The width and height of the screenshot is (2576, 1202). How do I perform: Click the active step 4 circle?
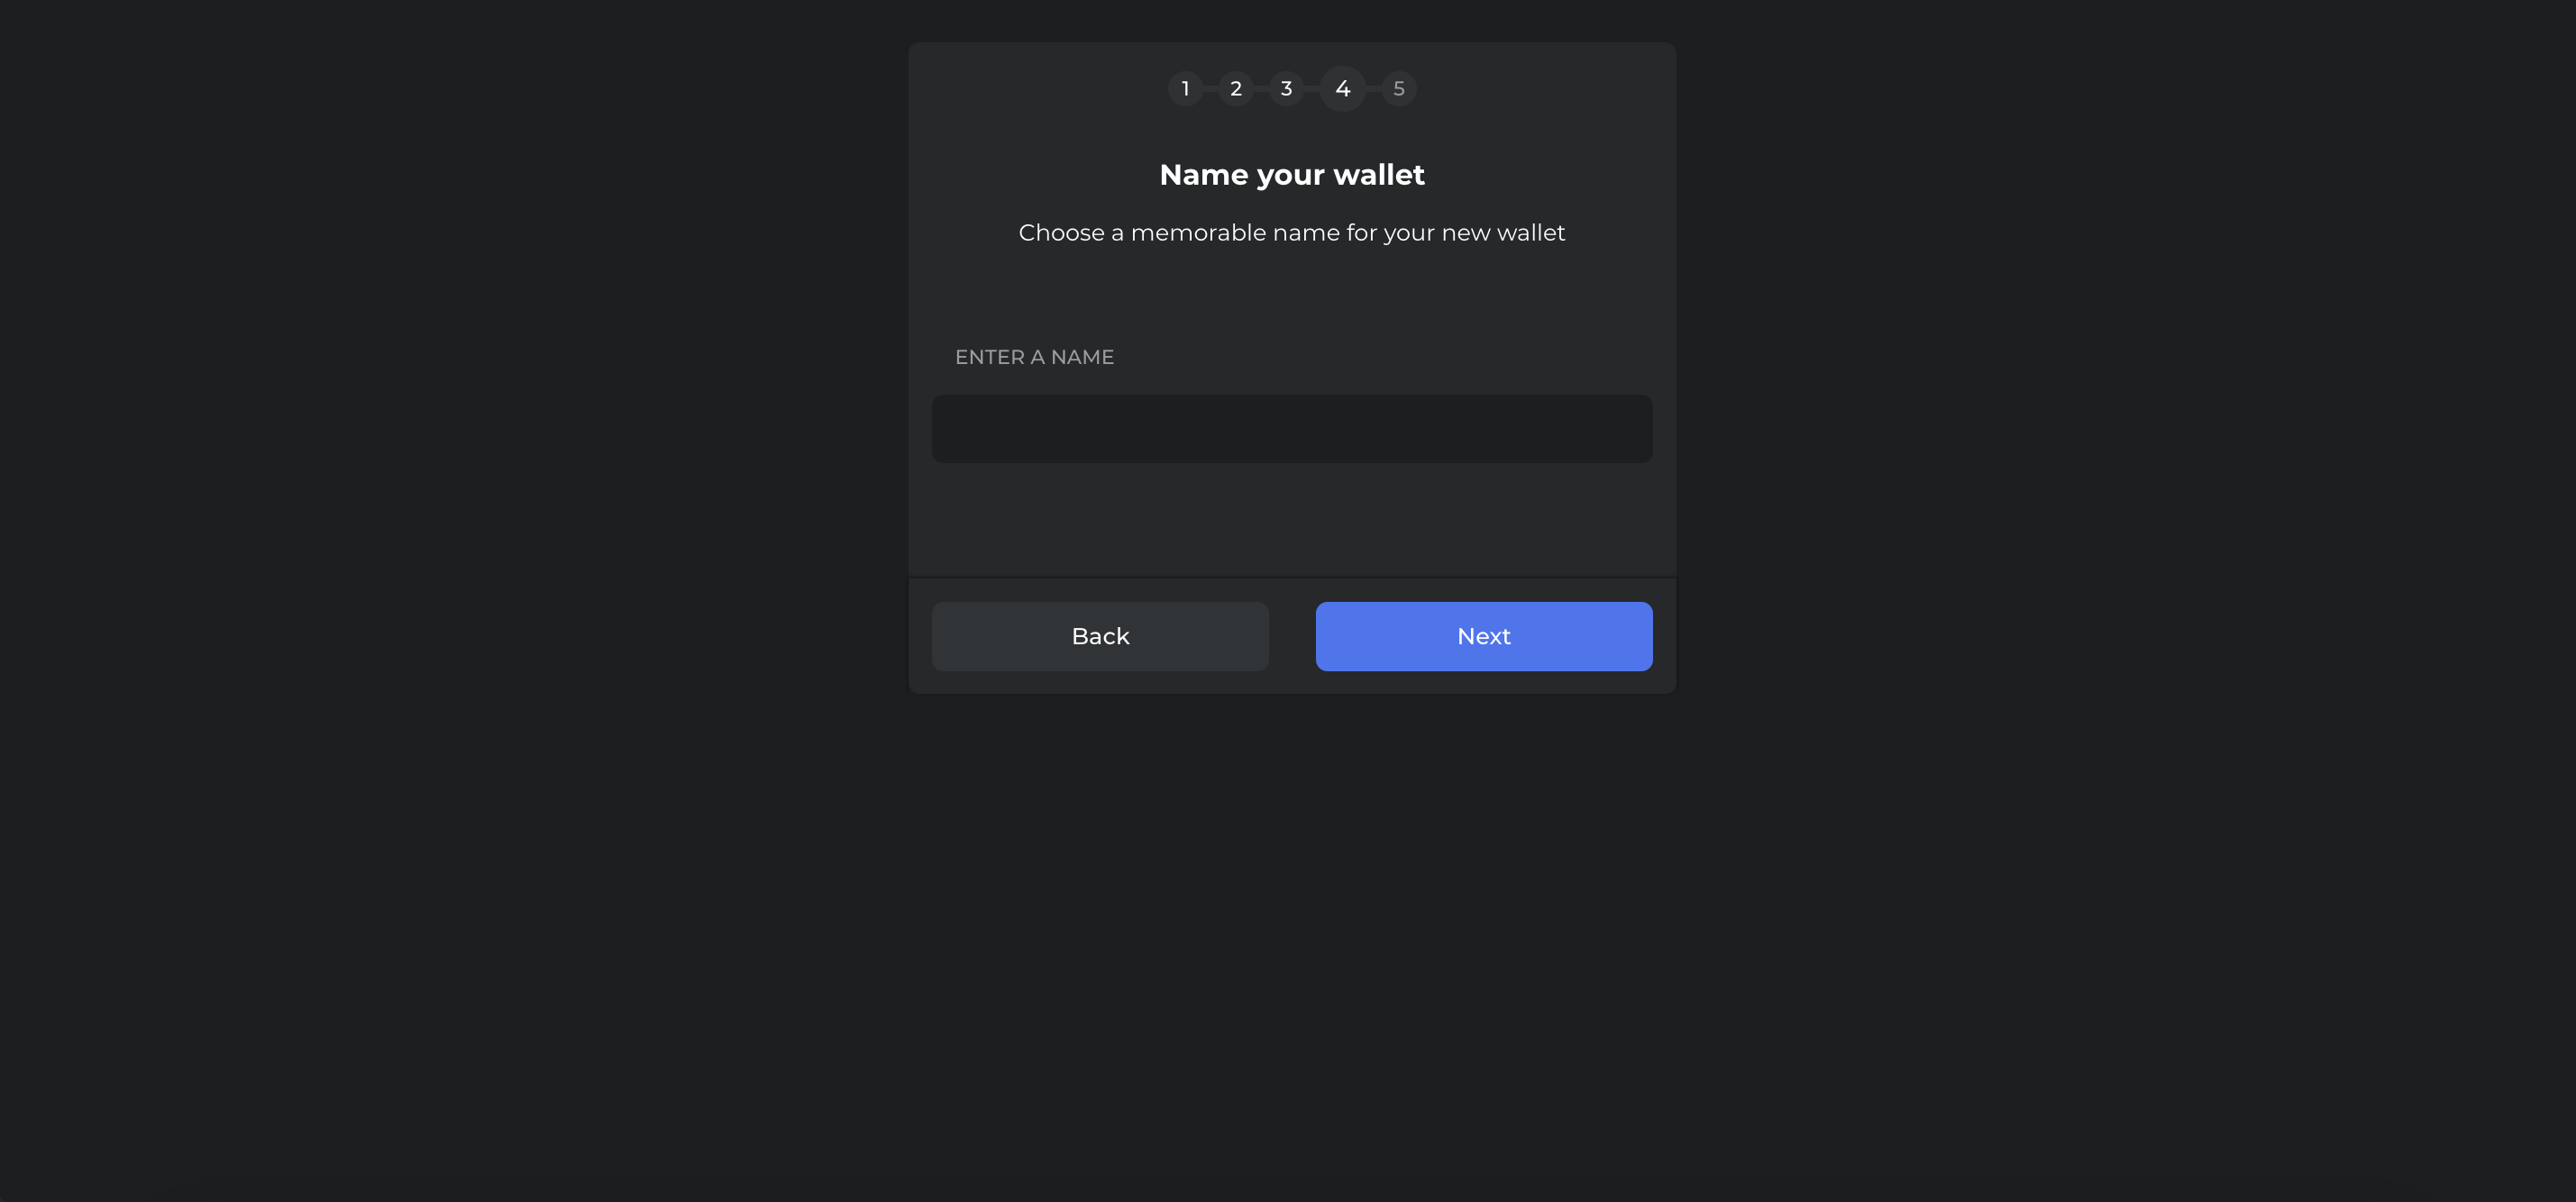coord(1343,89)
